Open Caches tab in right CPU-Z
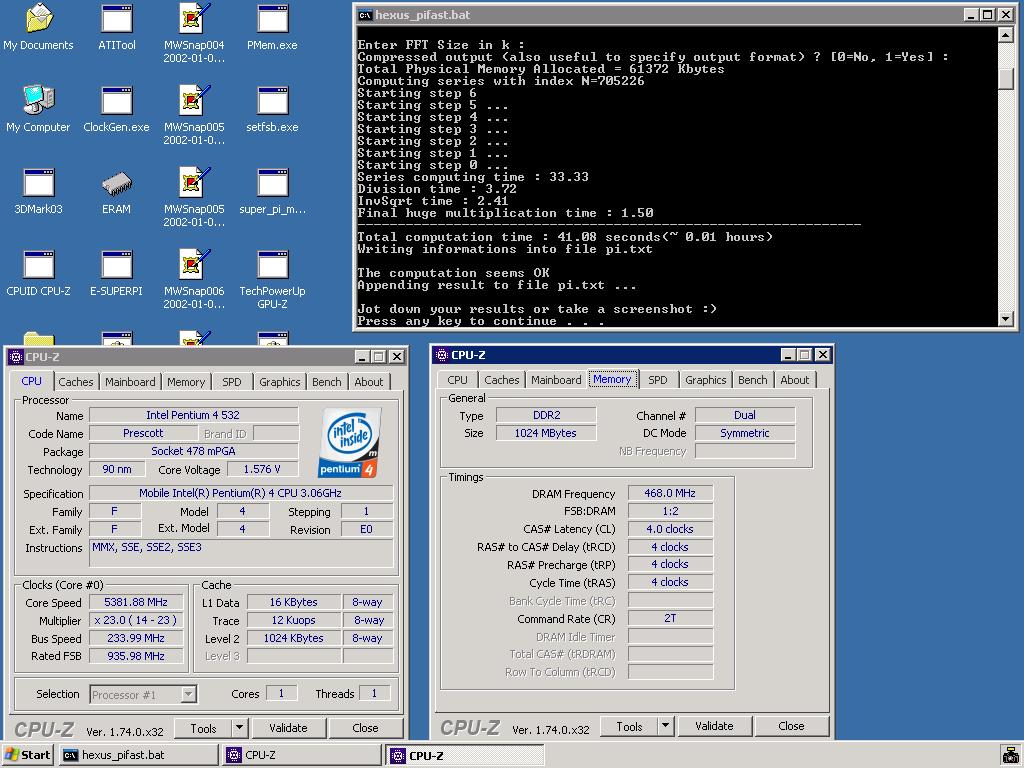This screenshot has height=768, width=1024. click(x=502, y=380)
